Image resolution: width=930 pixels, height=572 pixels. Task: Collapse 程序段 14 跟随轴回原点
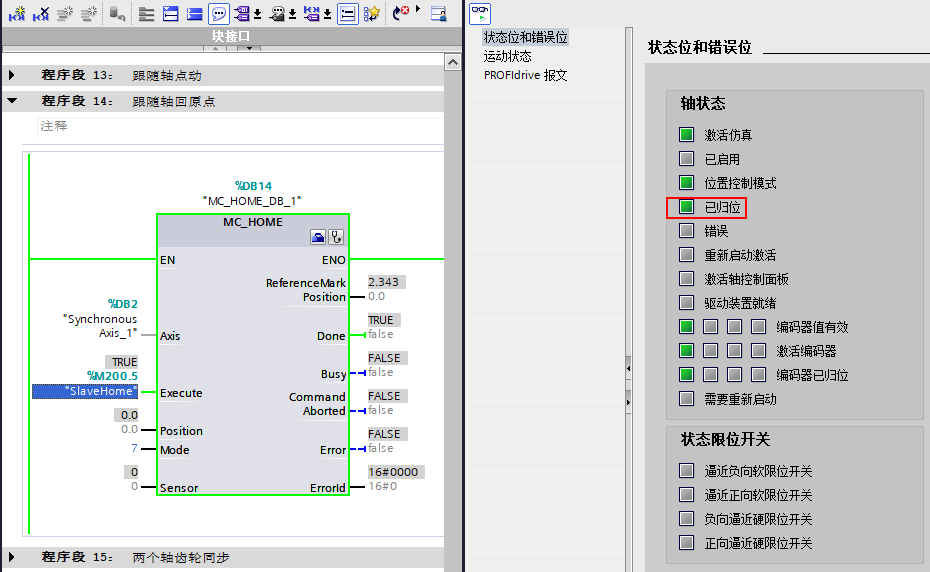click(12, 101)
